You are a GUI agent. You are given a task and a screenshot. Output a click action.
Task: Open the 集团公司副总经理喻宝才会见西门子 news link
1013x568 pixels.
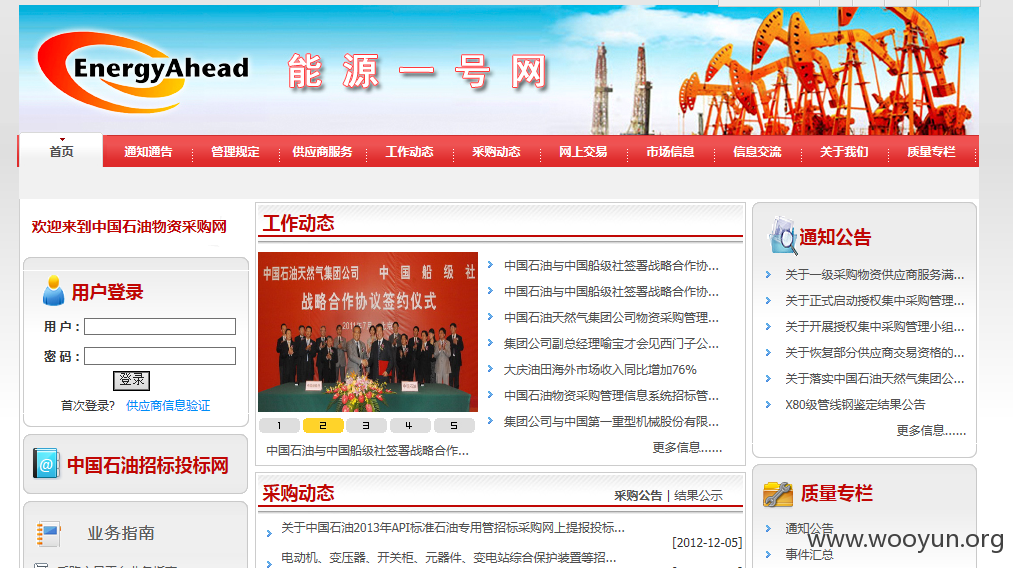[611, 344]
